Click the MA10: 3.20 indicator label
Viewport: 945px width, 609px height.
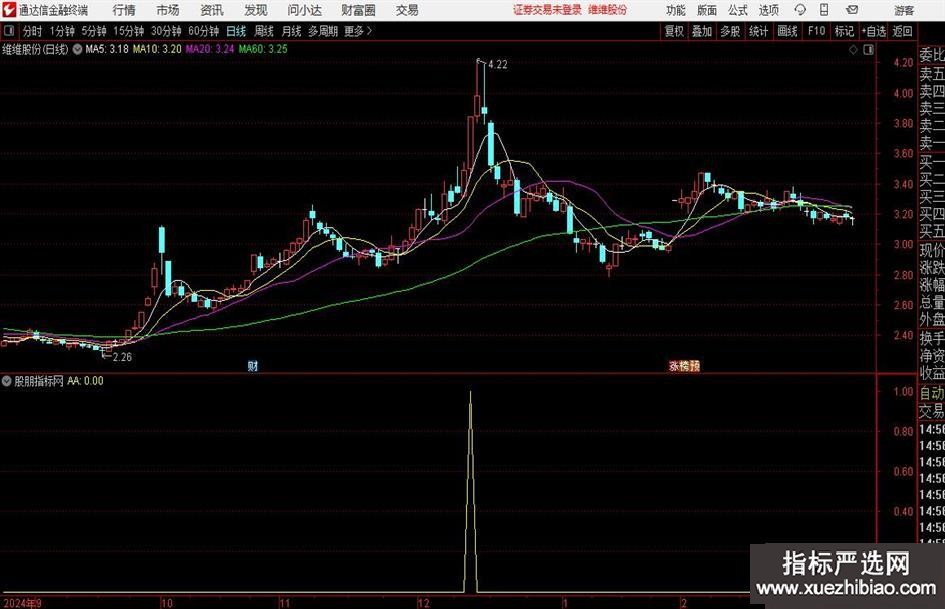point(157,49)
